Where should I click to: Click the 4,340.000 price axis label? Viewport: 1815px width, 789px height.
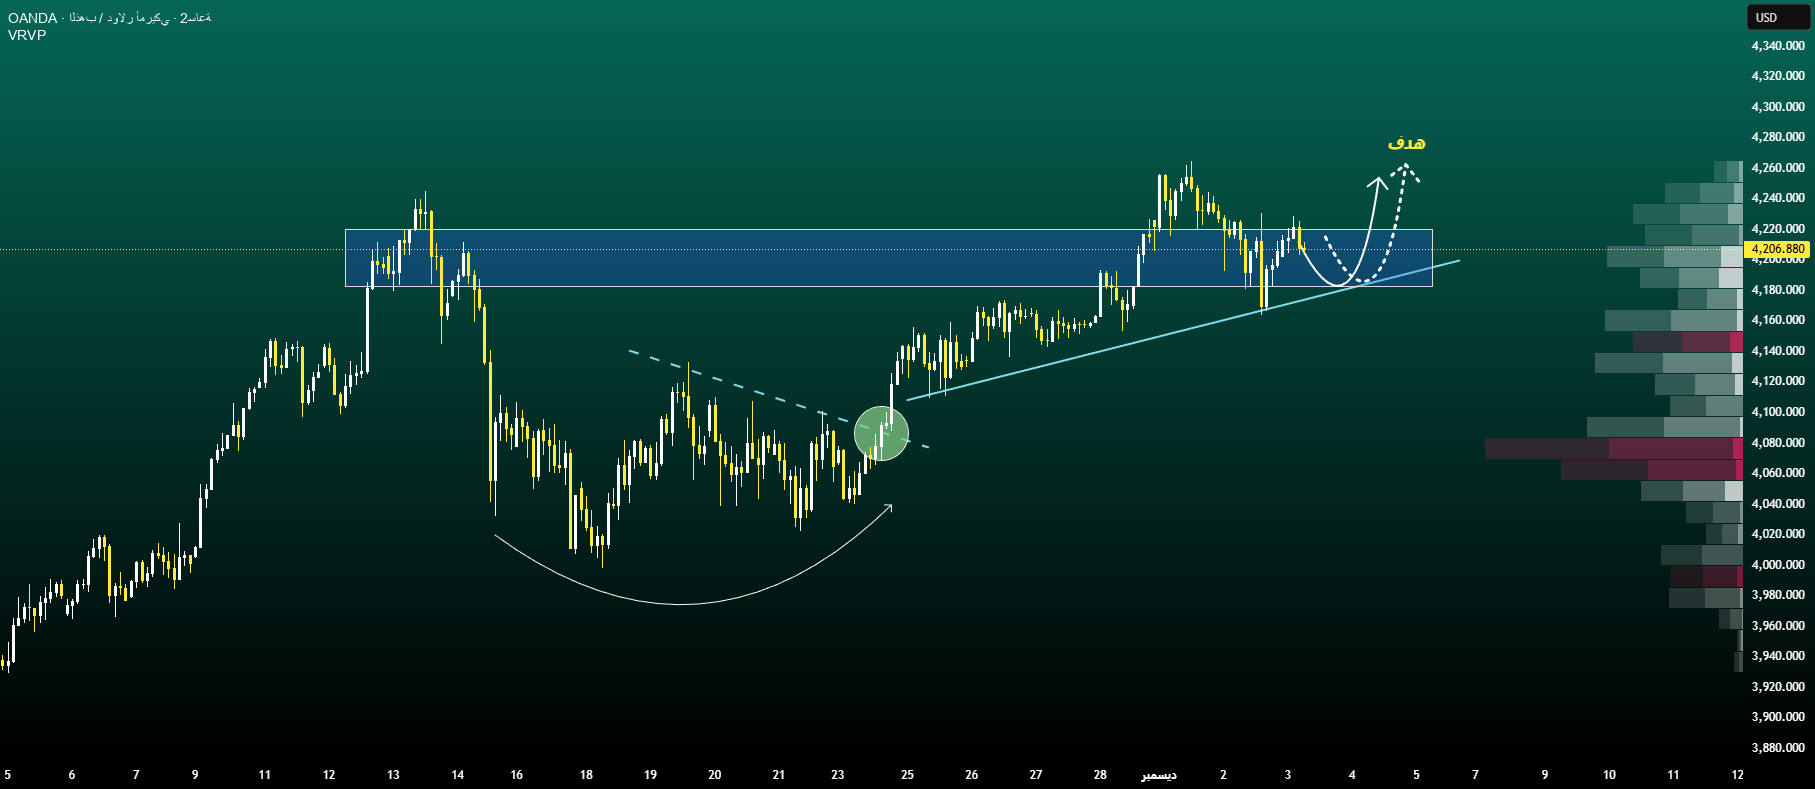[x=1778, y=46]
